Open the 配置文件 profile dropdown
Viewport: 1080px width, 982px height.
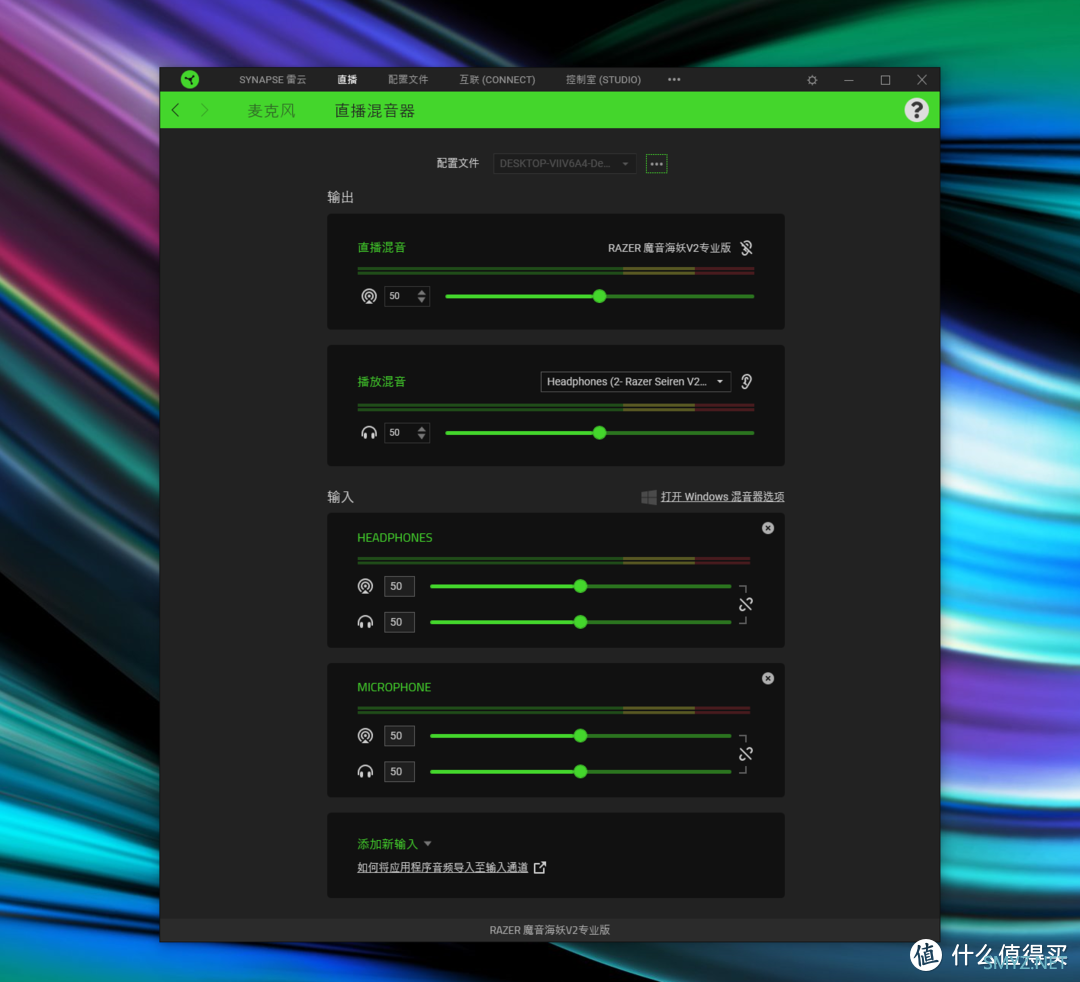(564, 164)
